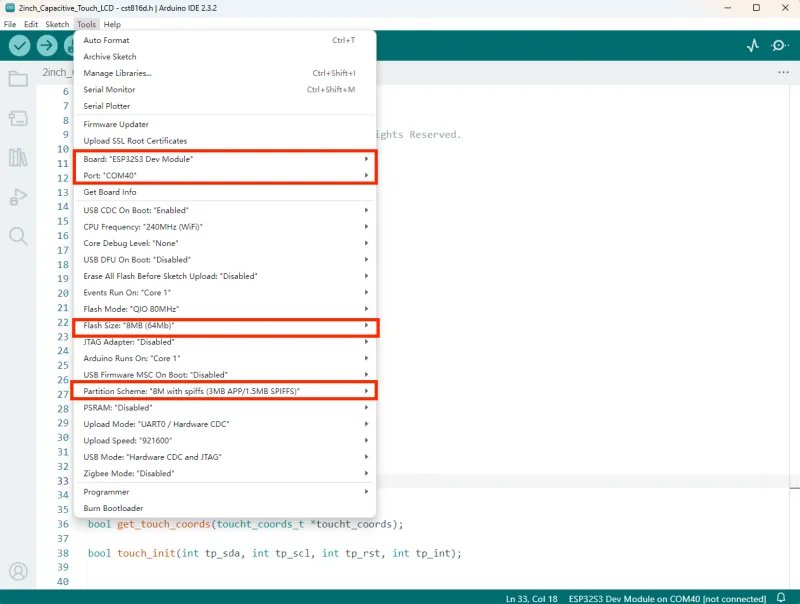Click the touch_init function name in code

146,553
